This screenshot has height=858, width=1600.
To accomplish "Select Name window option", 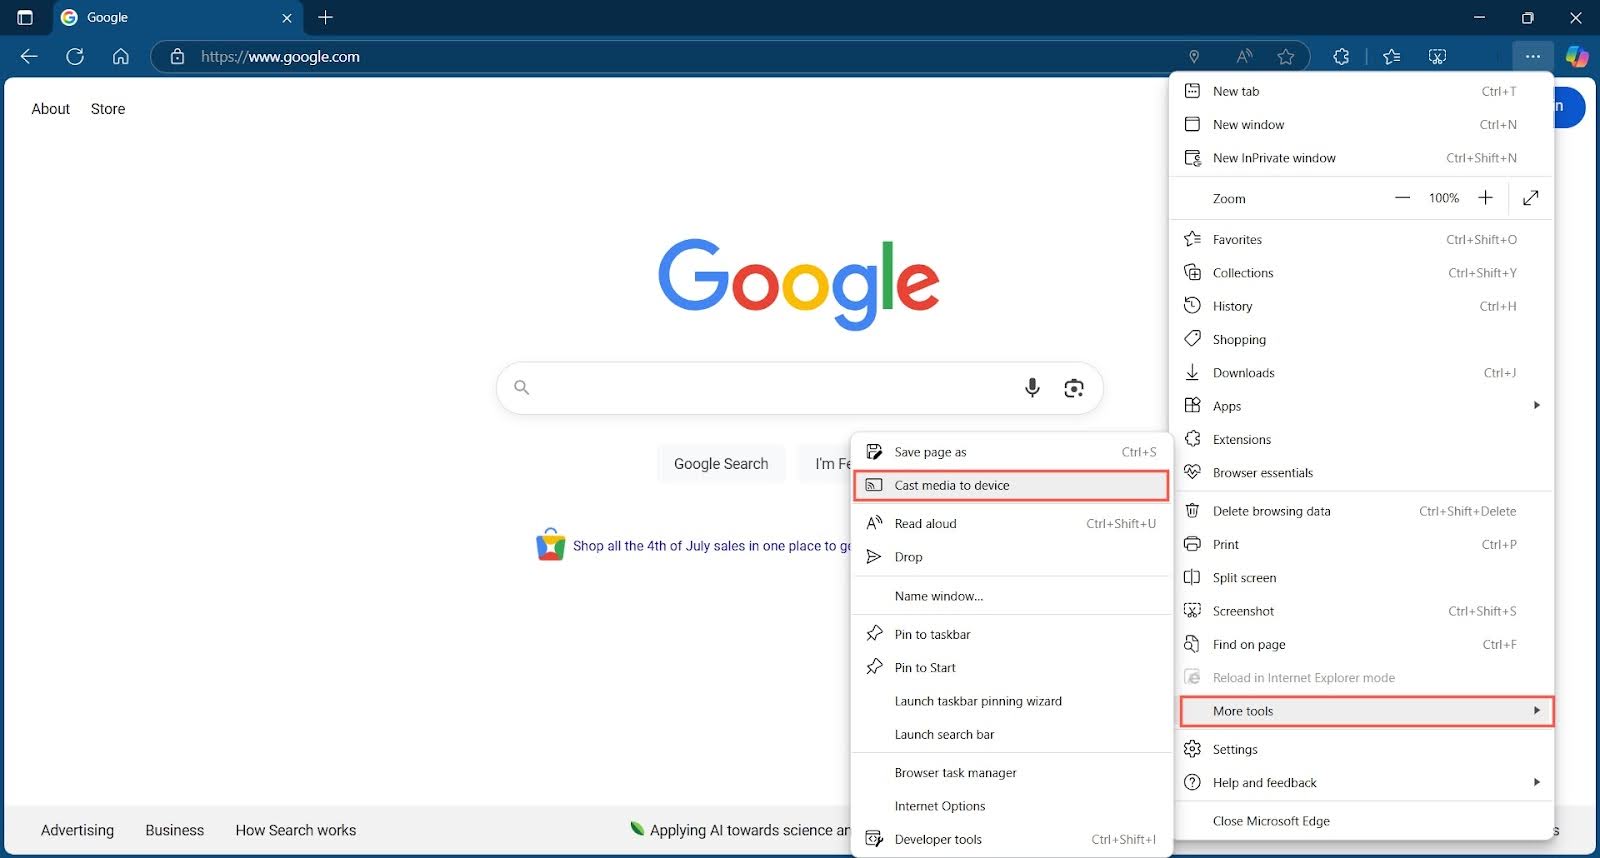I will point(1011,596).
